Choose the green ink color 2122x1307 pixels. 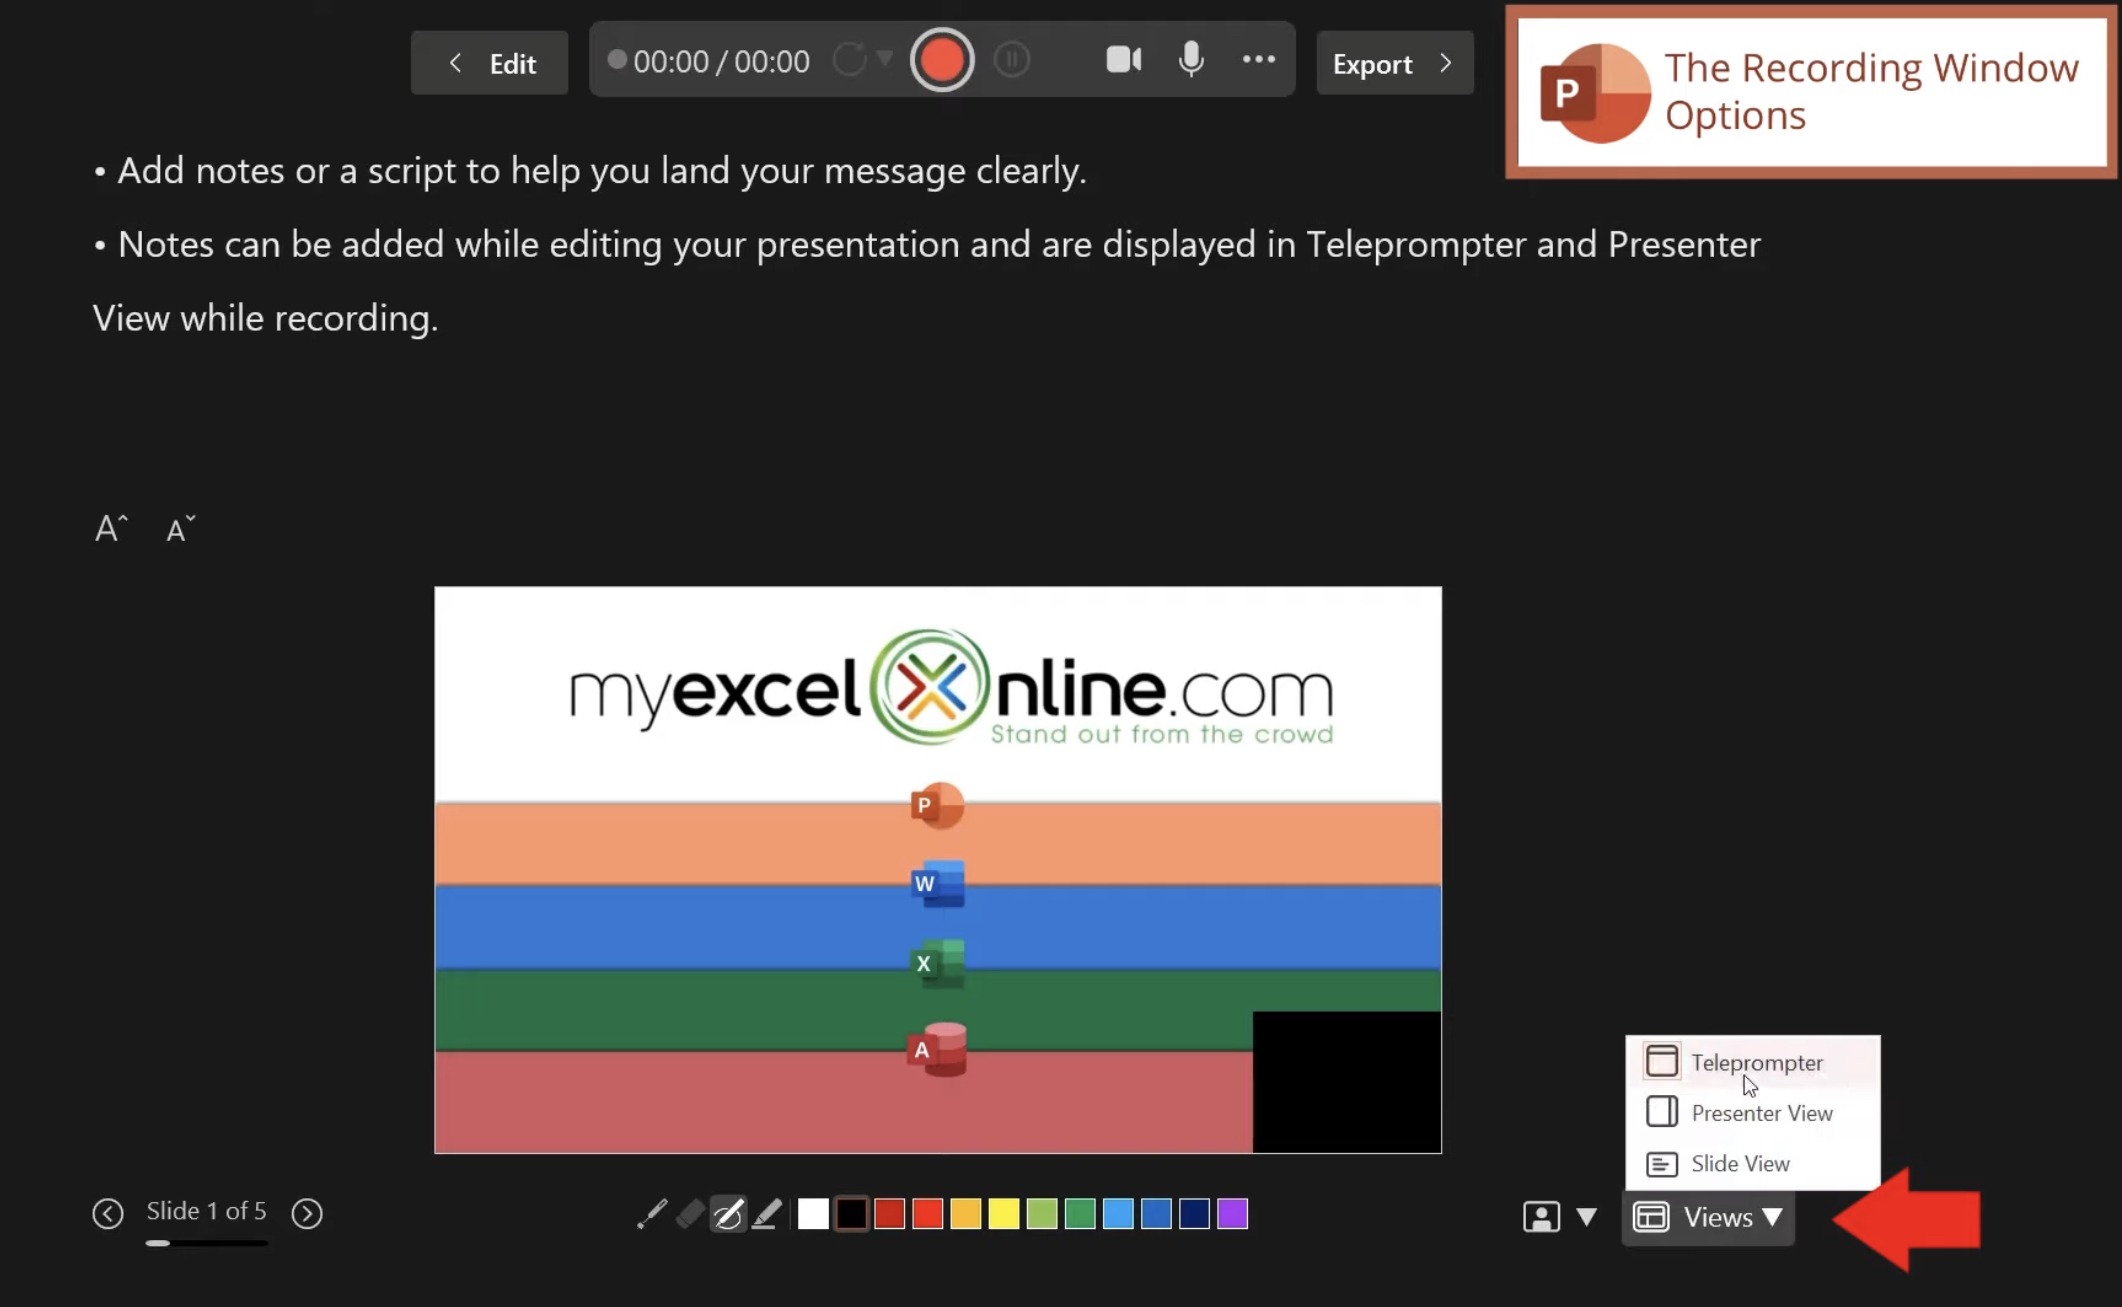[1080, 1214]
